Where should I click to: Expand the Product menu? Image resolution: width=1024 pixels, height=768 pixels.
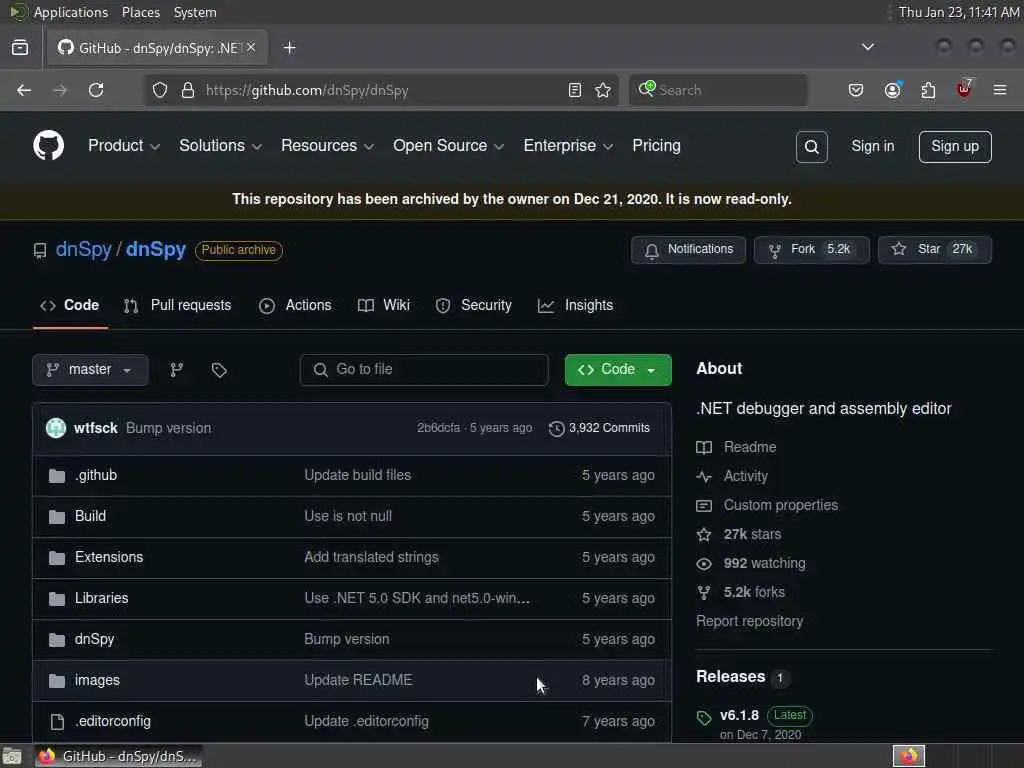[124, 146]
